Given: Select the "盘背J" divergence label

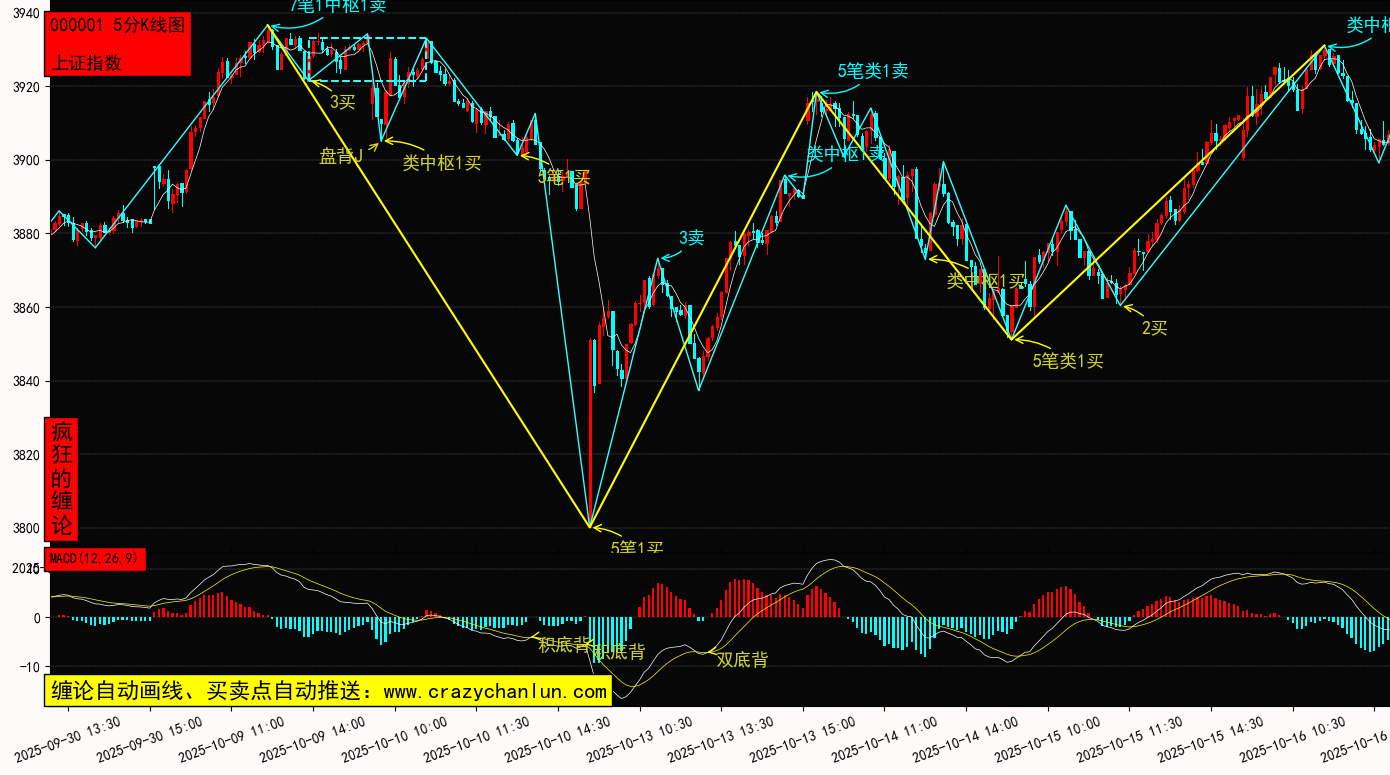Looking at the screenshot, I should (340, 156).
